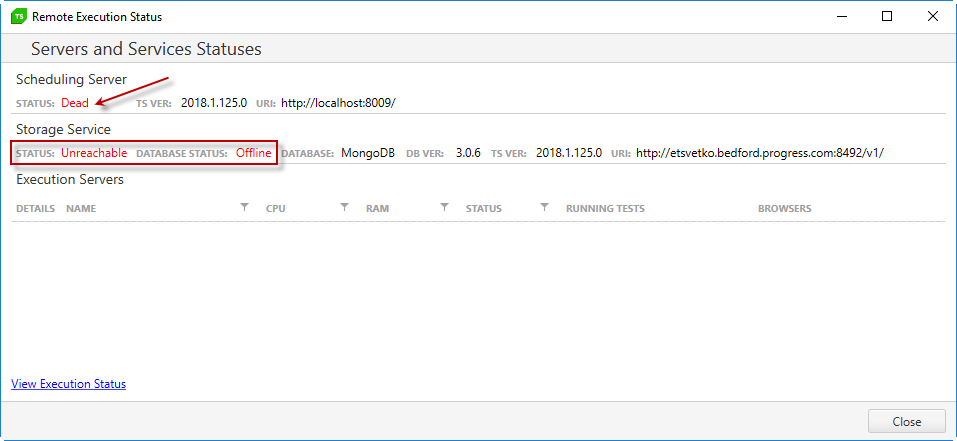Click Storage Service TS version 2018.1.125.0

(x=569, y=153)
